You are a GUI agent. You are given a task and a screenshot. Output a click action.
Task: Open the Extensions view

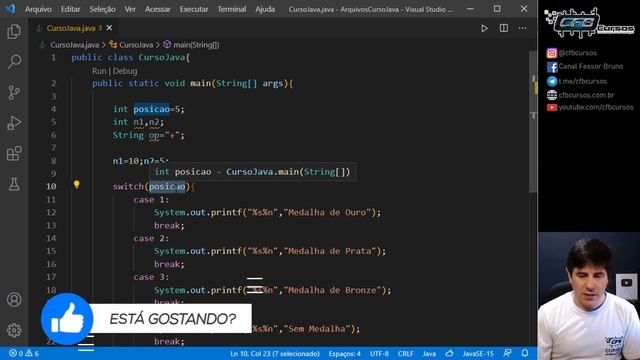click(14, 154)
